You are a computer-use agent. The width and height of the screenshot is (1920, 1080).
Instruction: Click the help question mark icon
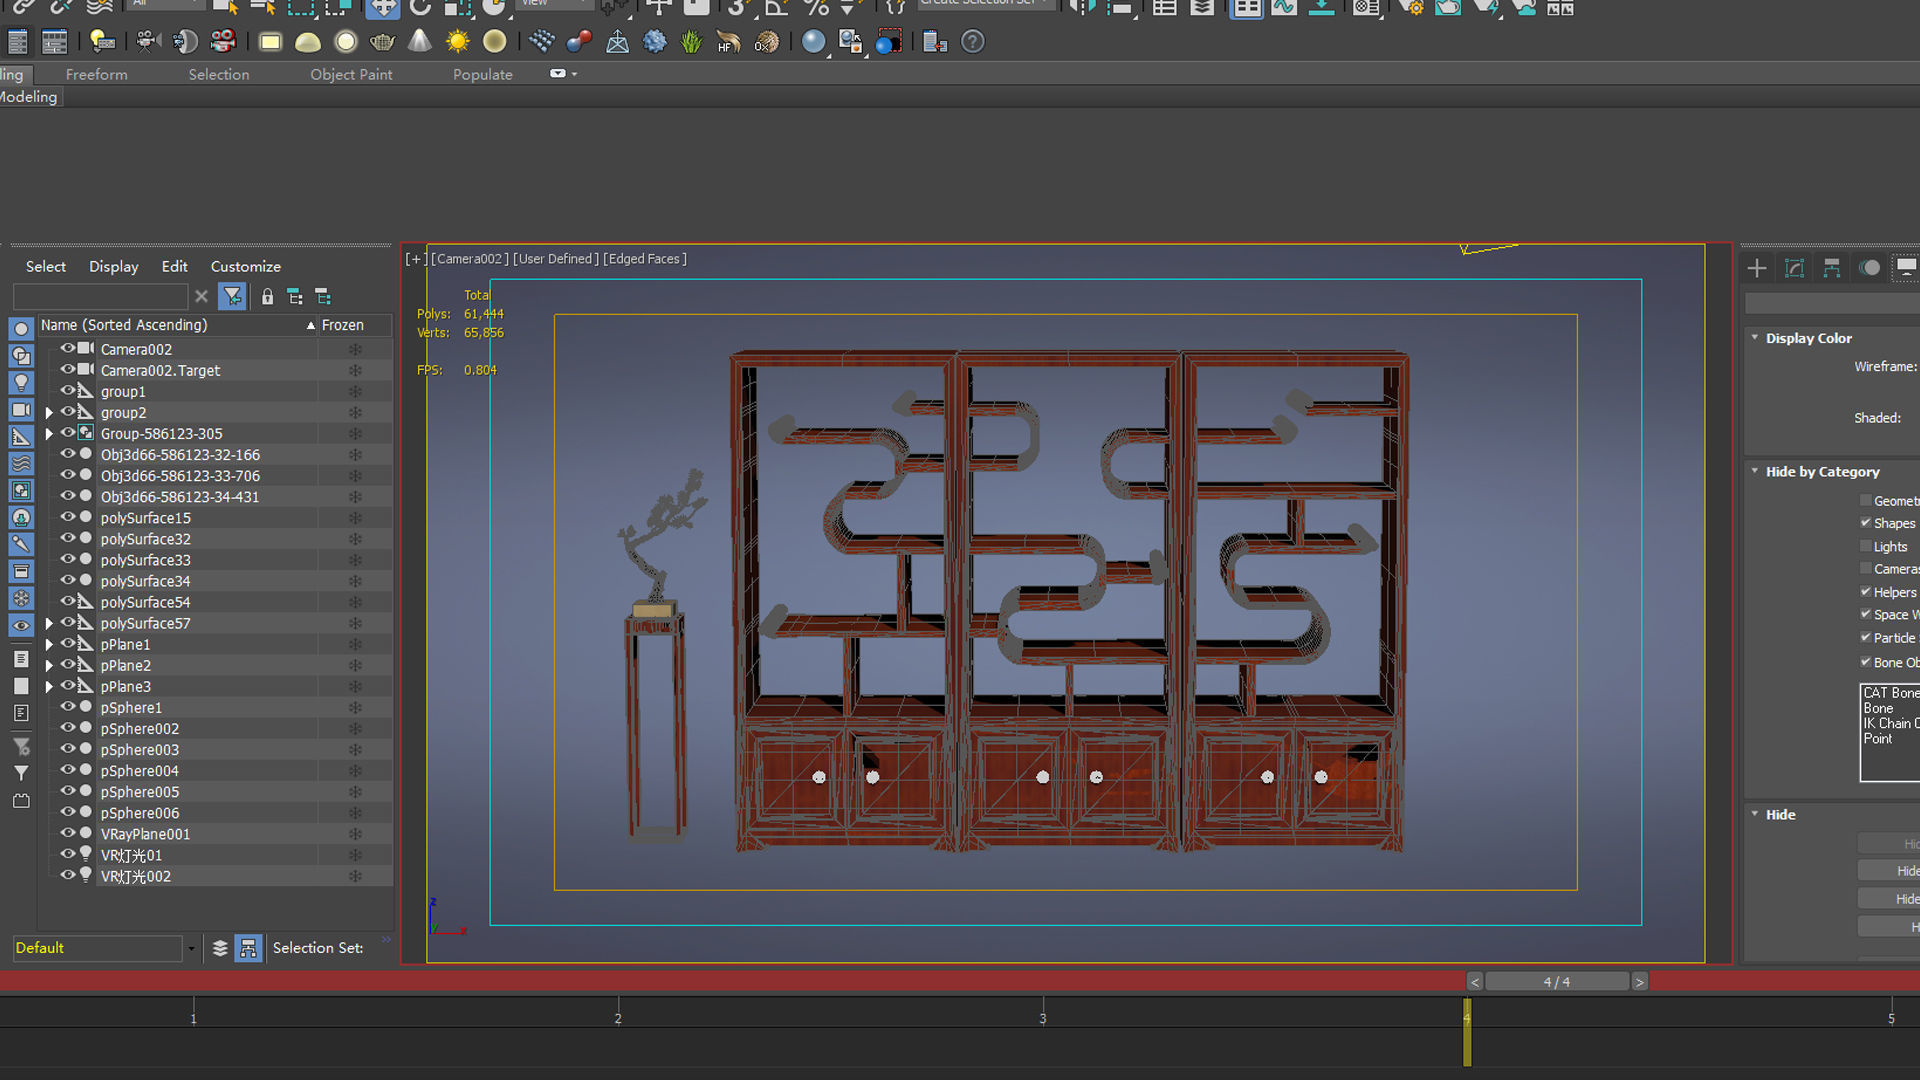point(973,42)
